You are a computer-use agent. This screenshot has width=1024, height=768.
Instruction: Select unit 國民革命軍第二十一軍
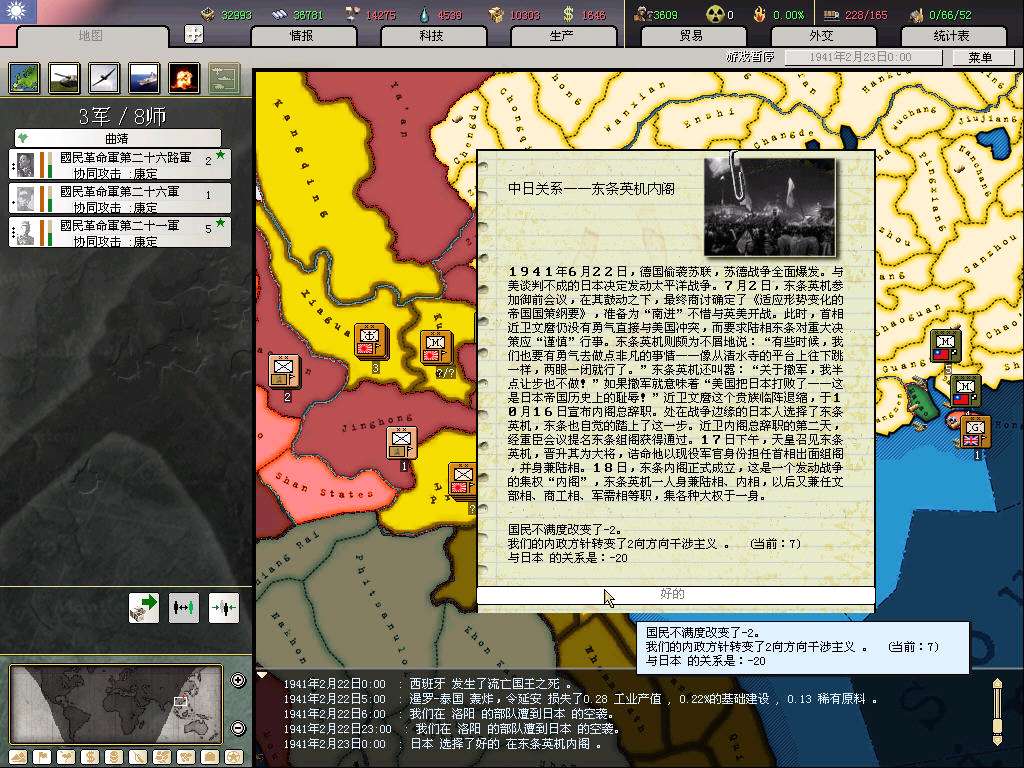tap(120, 232)
